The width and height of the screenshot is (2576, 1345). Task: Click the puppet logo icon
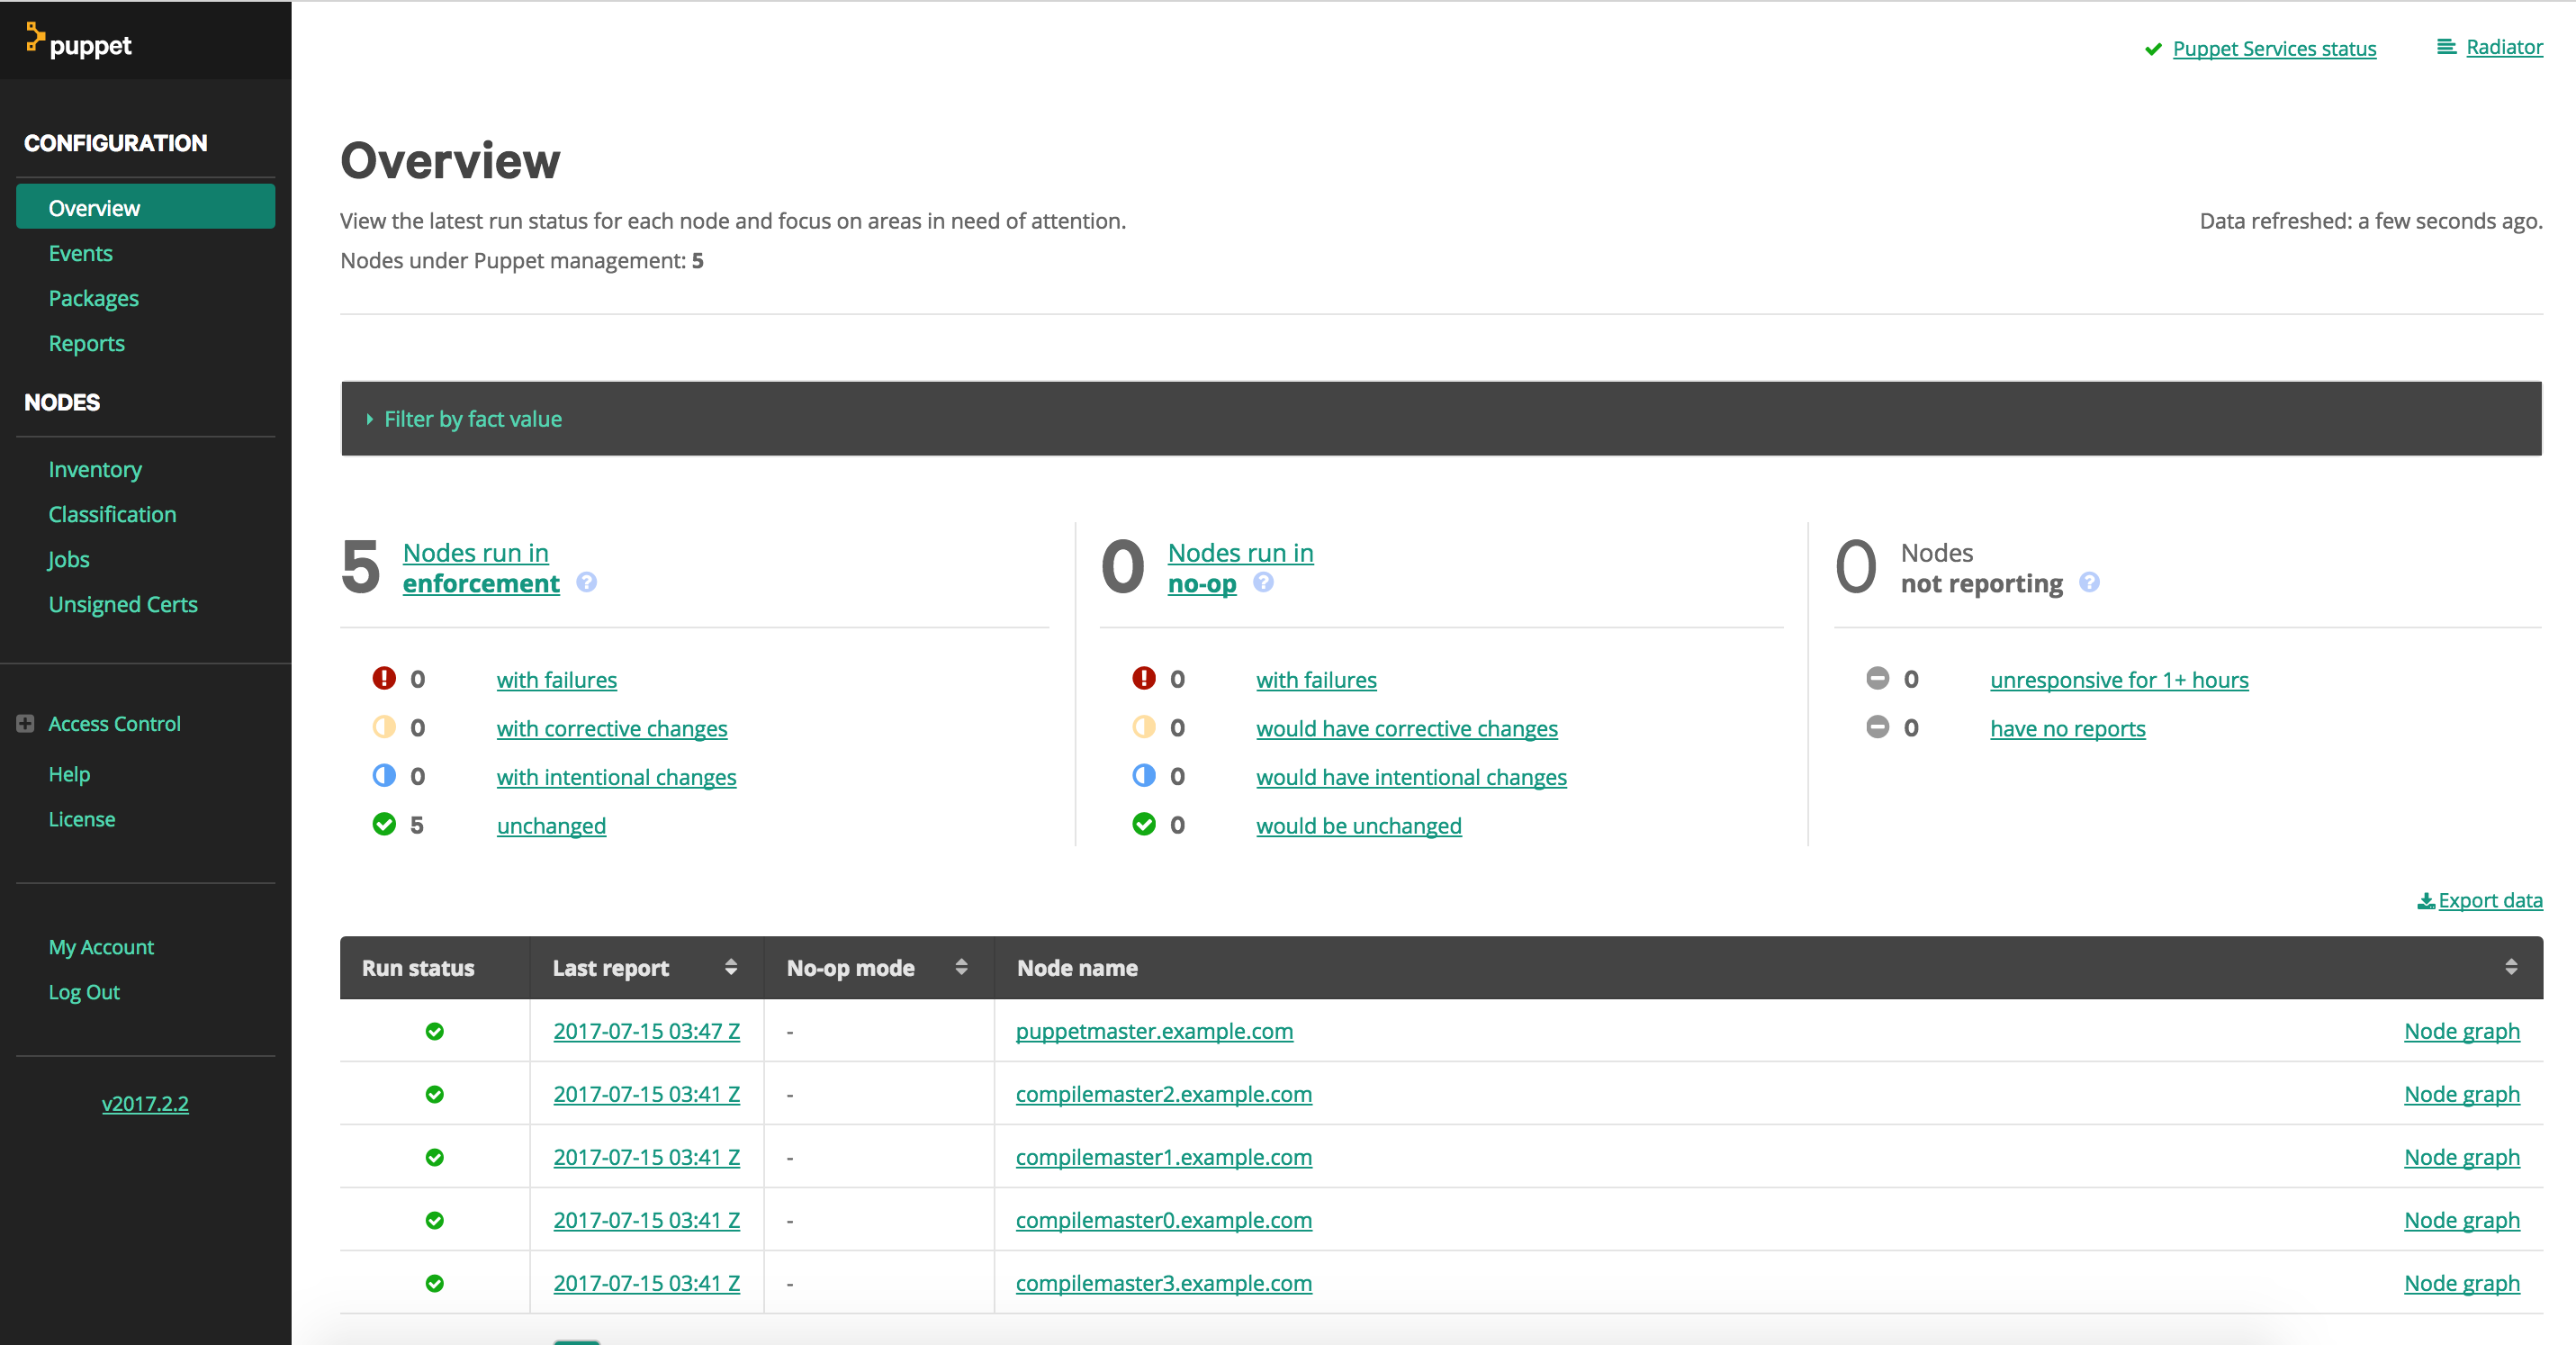pos(35,37)
